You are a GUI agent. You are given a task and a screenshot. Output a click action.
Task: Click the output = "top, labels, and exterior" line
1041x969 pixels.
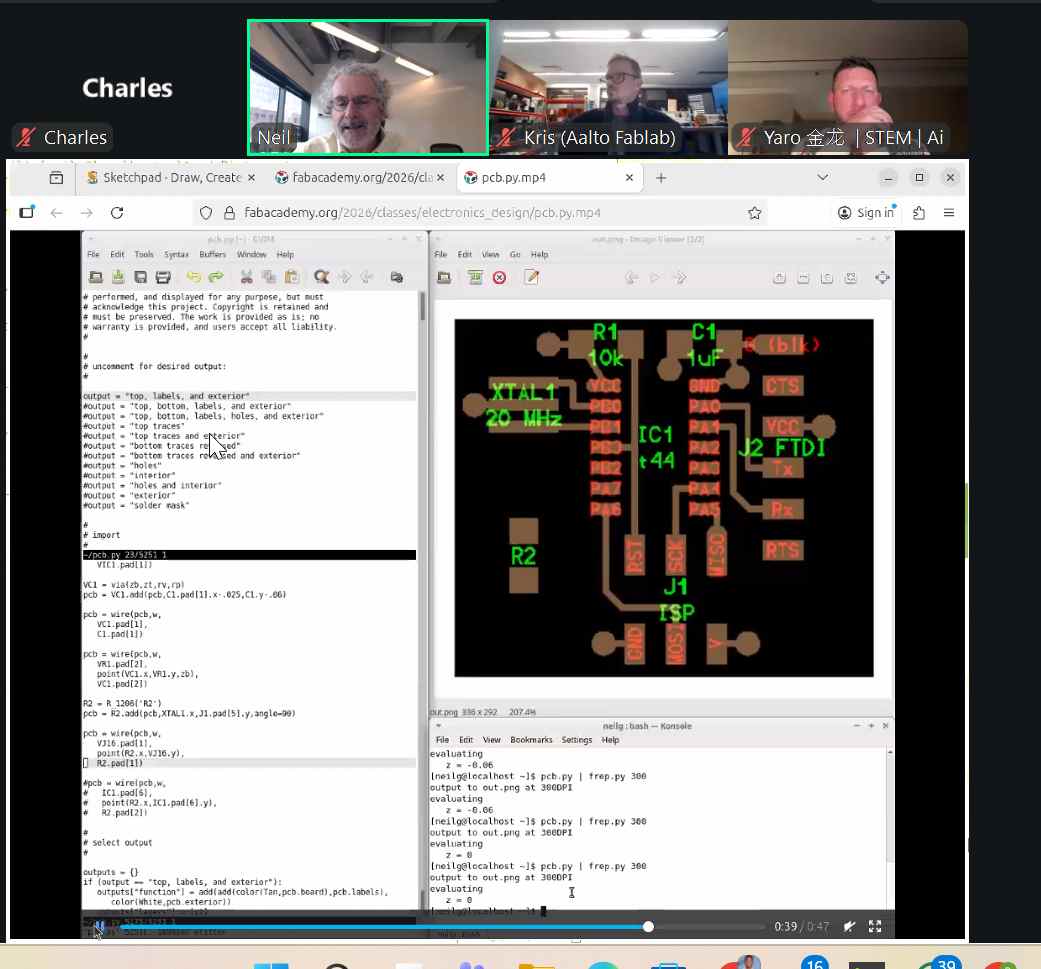(166, 396)
